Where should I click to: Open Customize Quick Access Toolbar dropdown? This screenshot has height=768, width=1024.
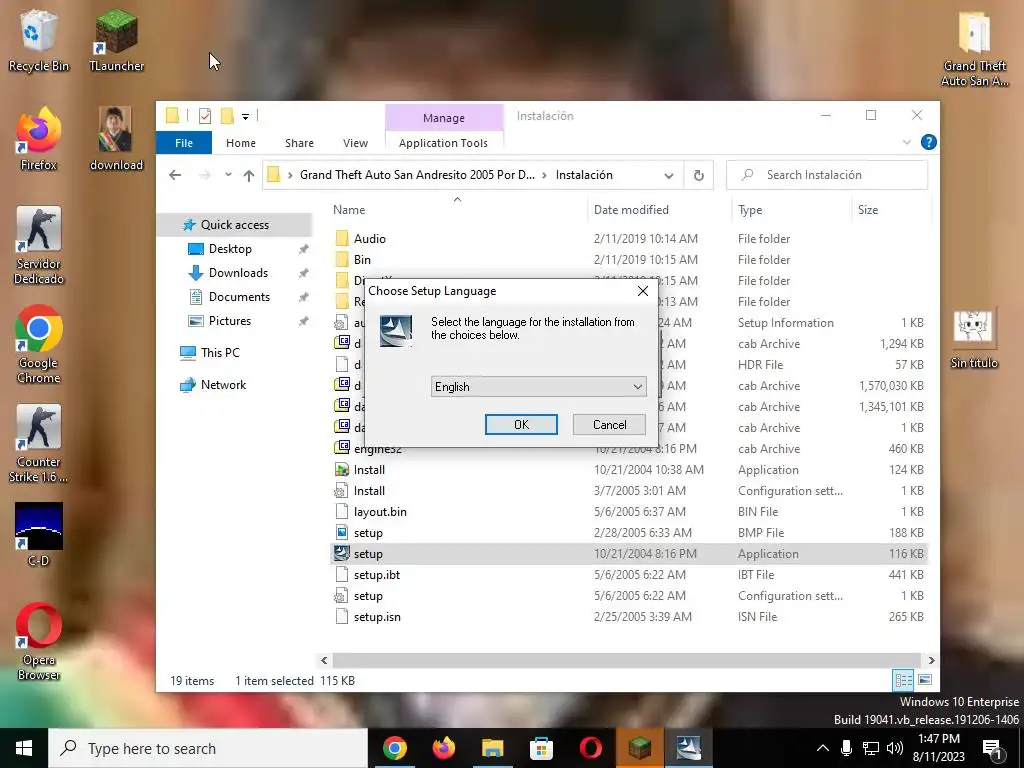click(x=246, y=117)
